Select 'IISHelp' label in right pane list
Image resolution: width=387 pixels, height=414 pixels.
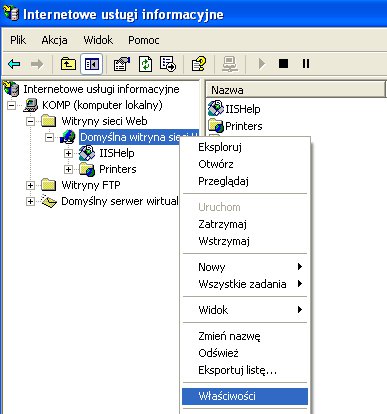[243, 109]
